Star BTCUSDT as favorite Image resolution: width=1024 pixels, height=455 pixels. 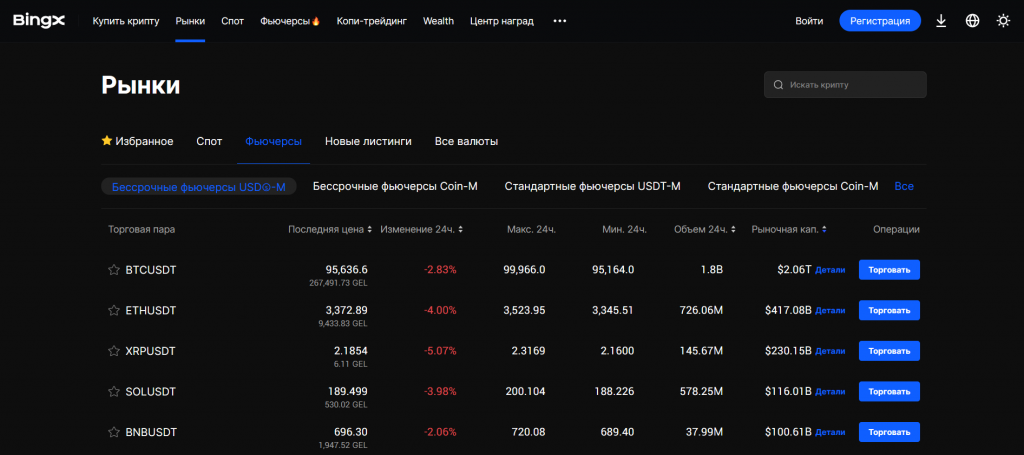click(x=114, y=270)
